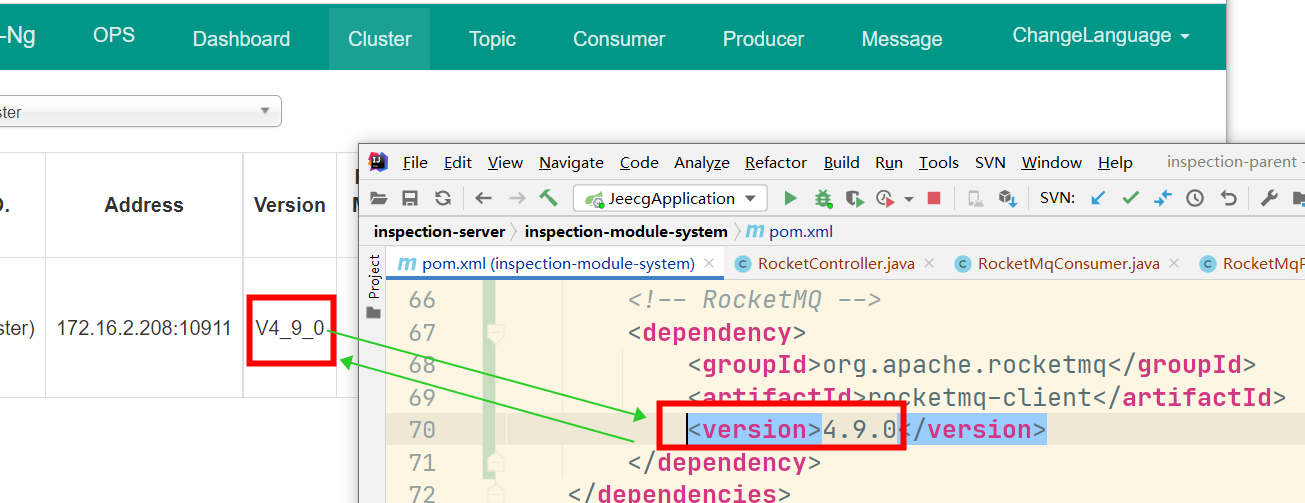Open the vertical Project tool window tab
Screen dimensions: 1305x503
pos(374,276)
